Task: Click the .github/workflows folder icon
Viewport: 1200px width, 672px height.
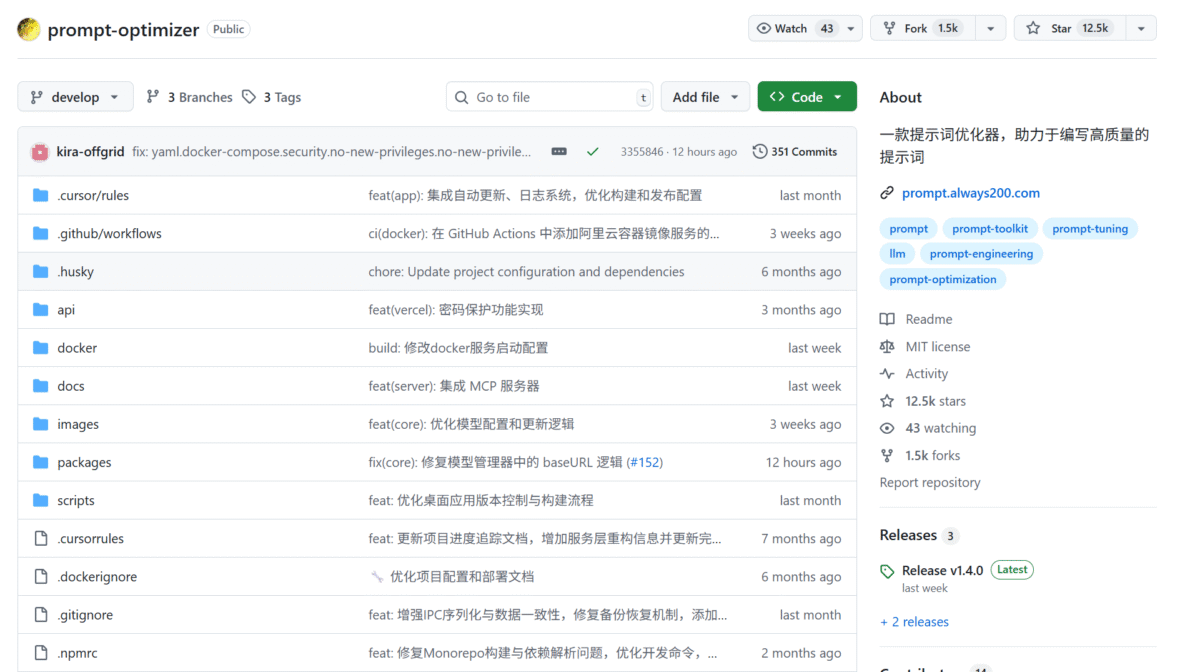Action: point(41,233)
